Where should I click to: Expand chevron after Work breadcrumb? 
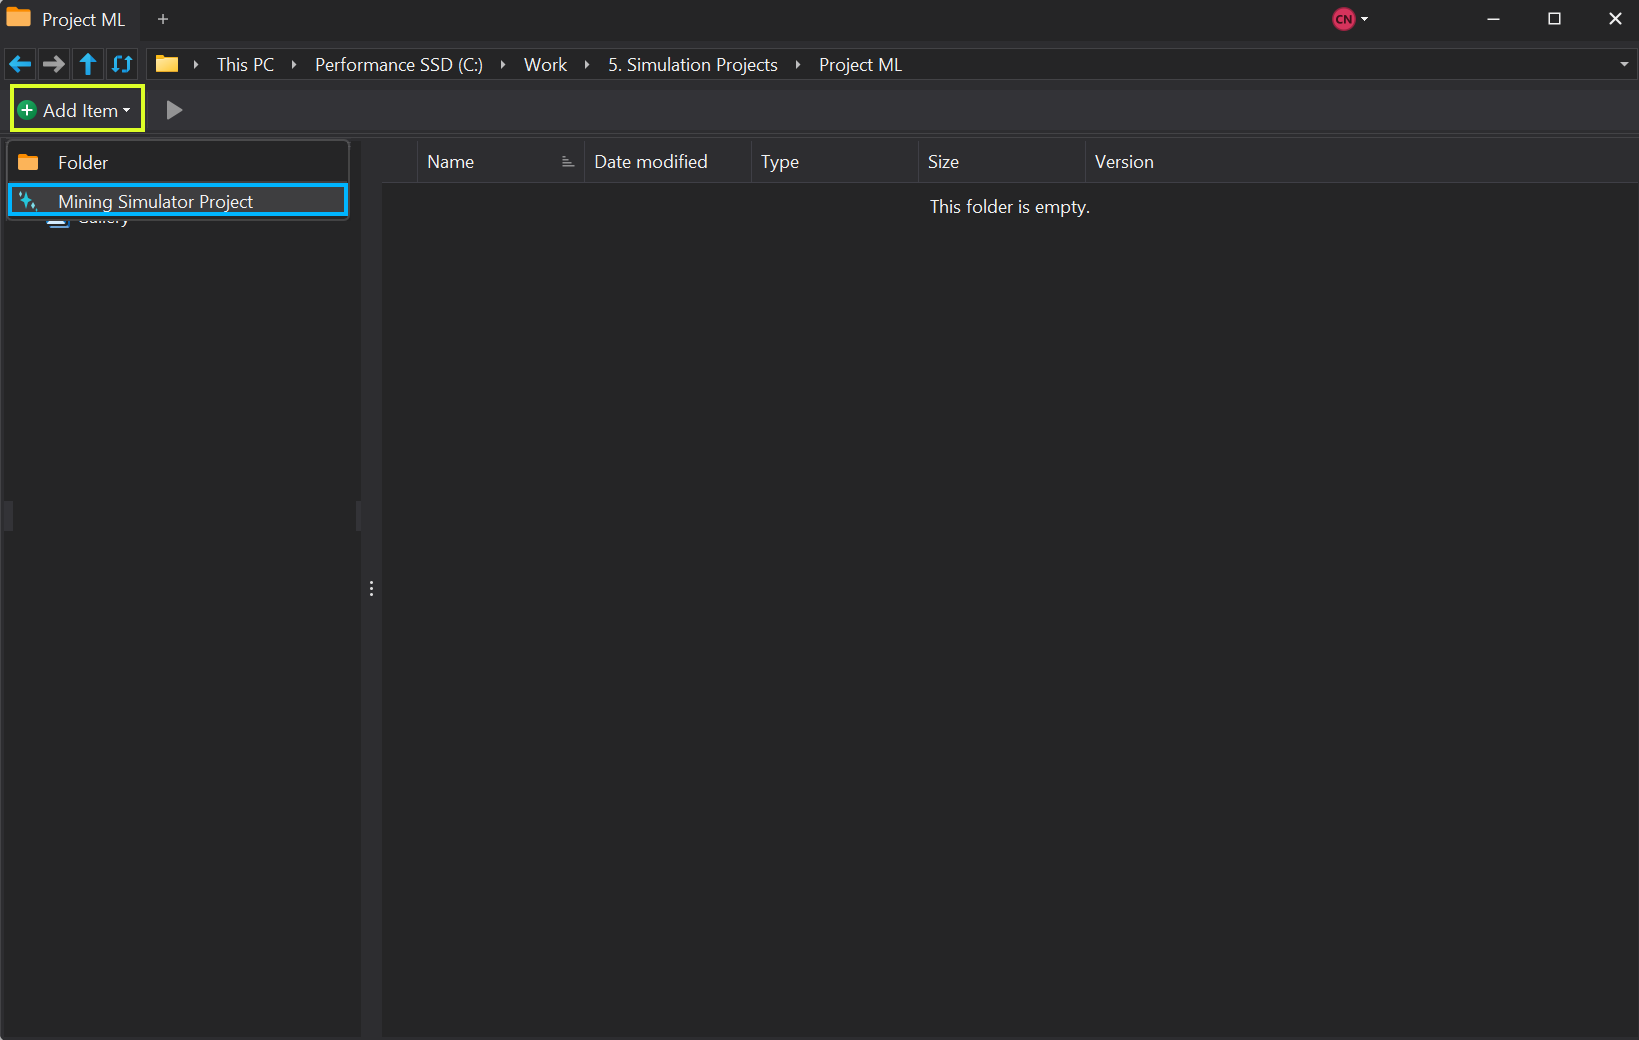coord(587,65)
